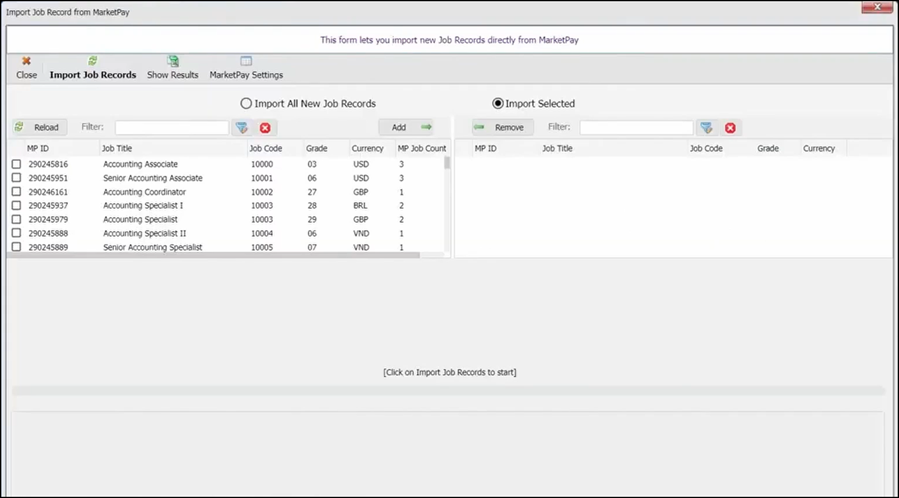Sort the left list by Currency column header
The height and width of the screenshot is (498, 899).
tap(367, 148)
